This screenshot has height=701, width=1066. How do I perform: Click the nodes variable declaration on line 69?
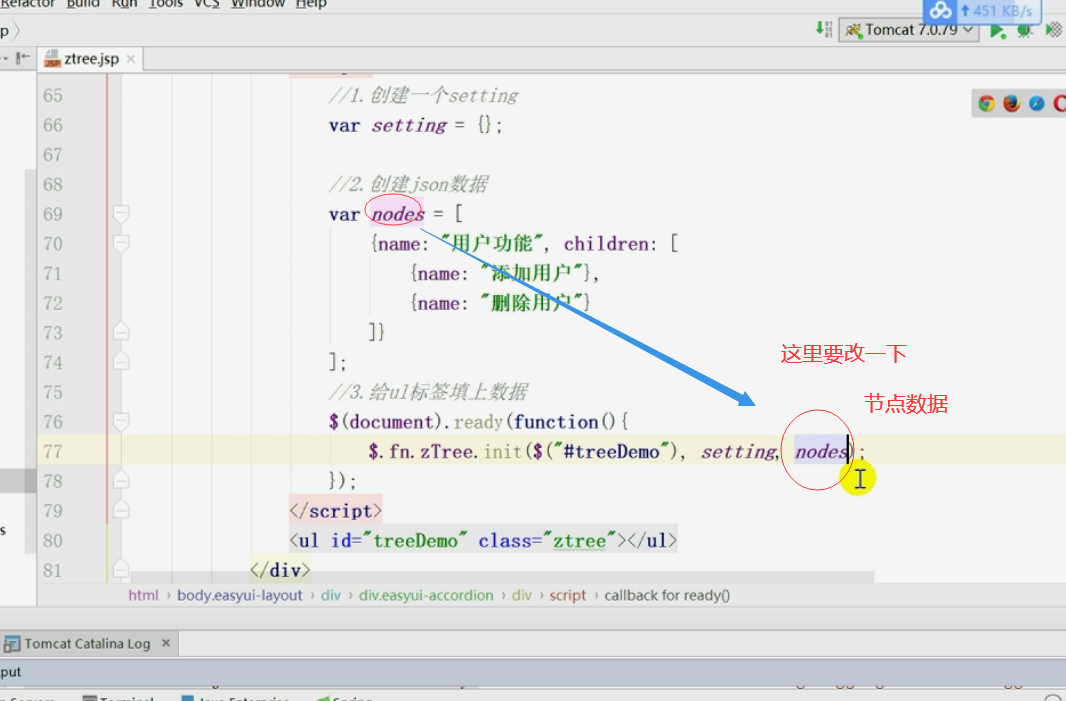pos(398,214)
